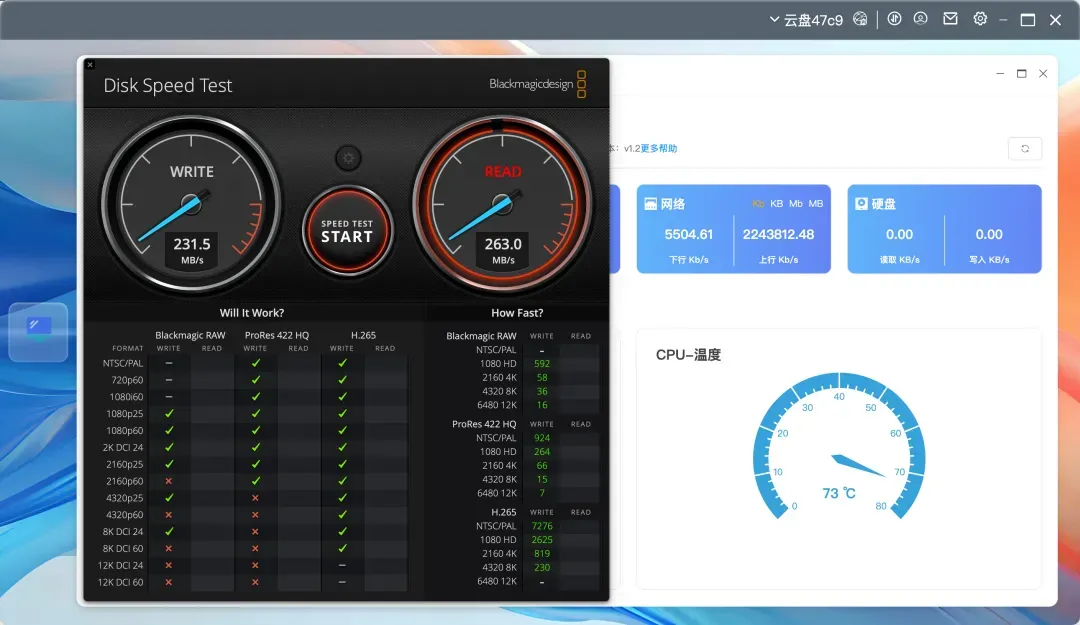Click the WRITE speed gauge
Image resolution: width=1080 pixels, height=625 pixels.
pyautogui.click(x=191, y=204)
